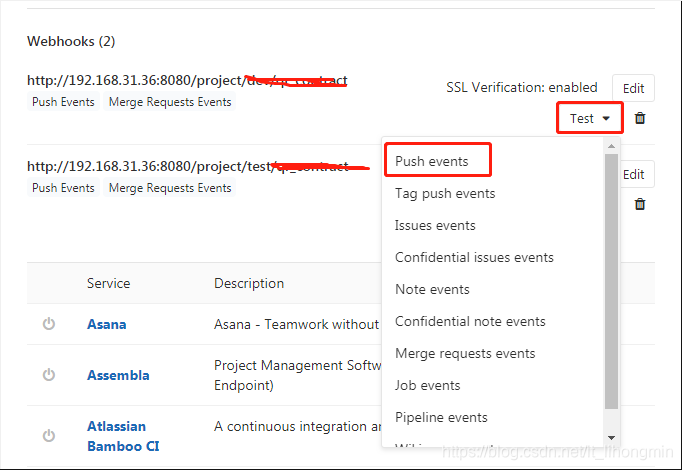Click the project/test webhook URL text
The width and height of the screenshot is (682, 470).
pos(188,167)
